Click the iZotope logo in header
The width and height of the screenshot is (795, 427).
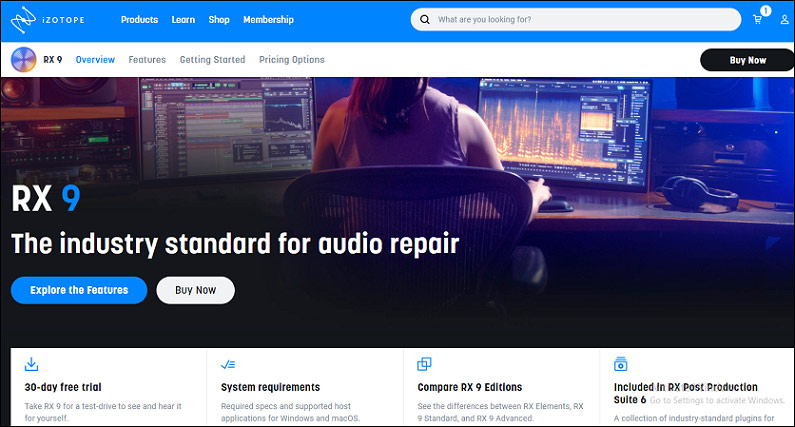[x=48, y=20]
